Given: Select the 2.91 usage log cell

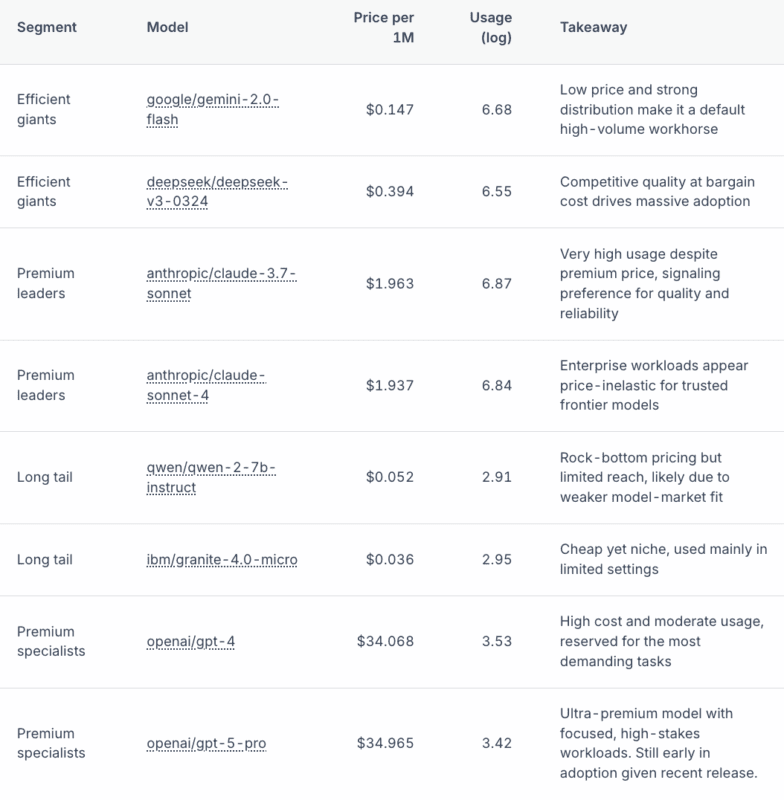Looking at the screenshot, I should [497, 477].
